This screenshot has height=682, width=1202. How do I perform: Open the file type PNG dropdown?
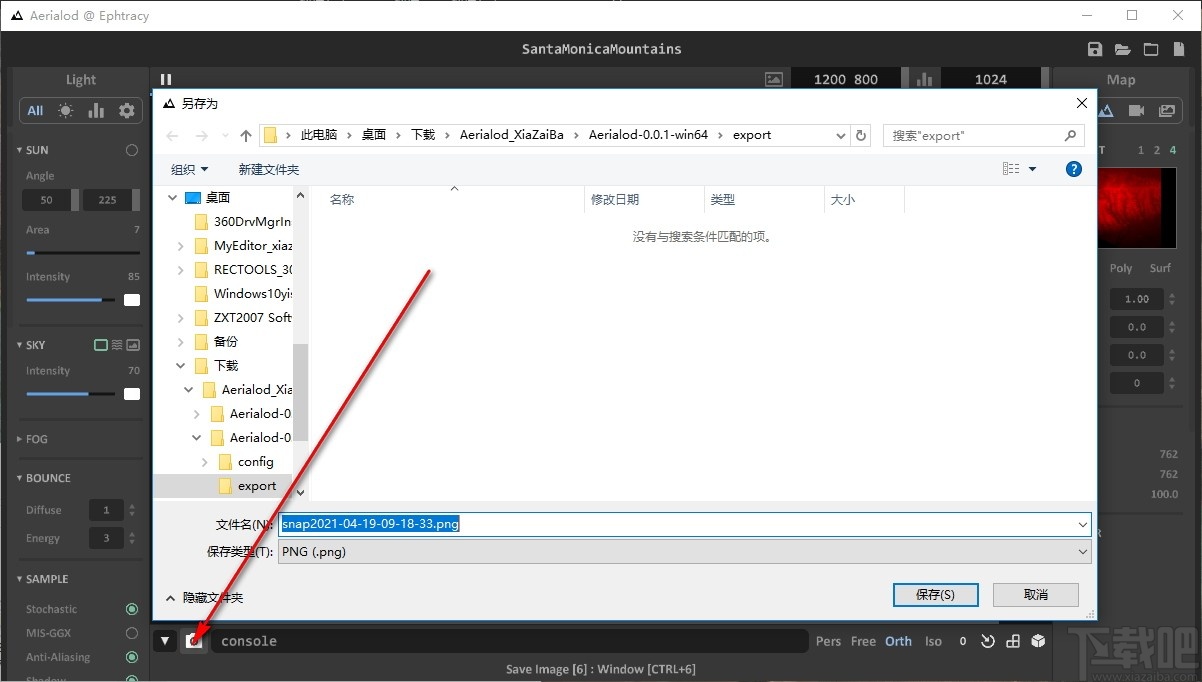[1083, 551]
